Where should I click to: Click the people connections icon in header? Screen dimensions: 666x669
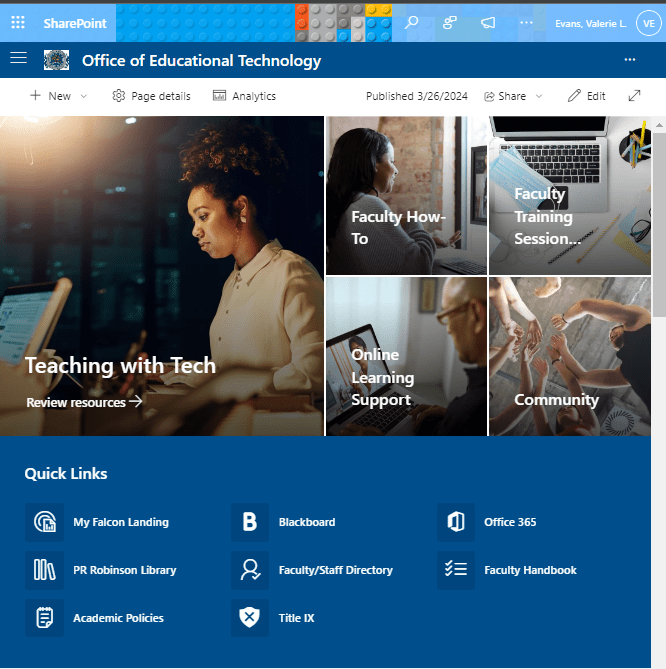(x=450, y=22)
